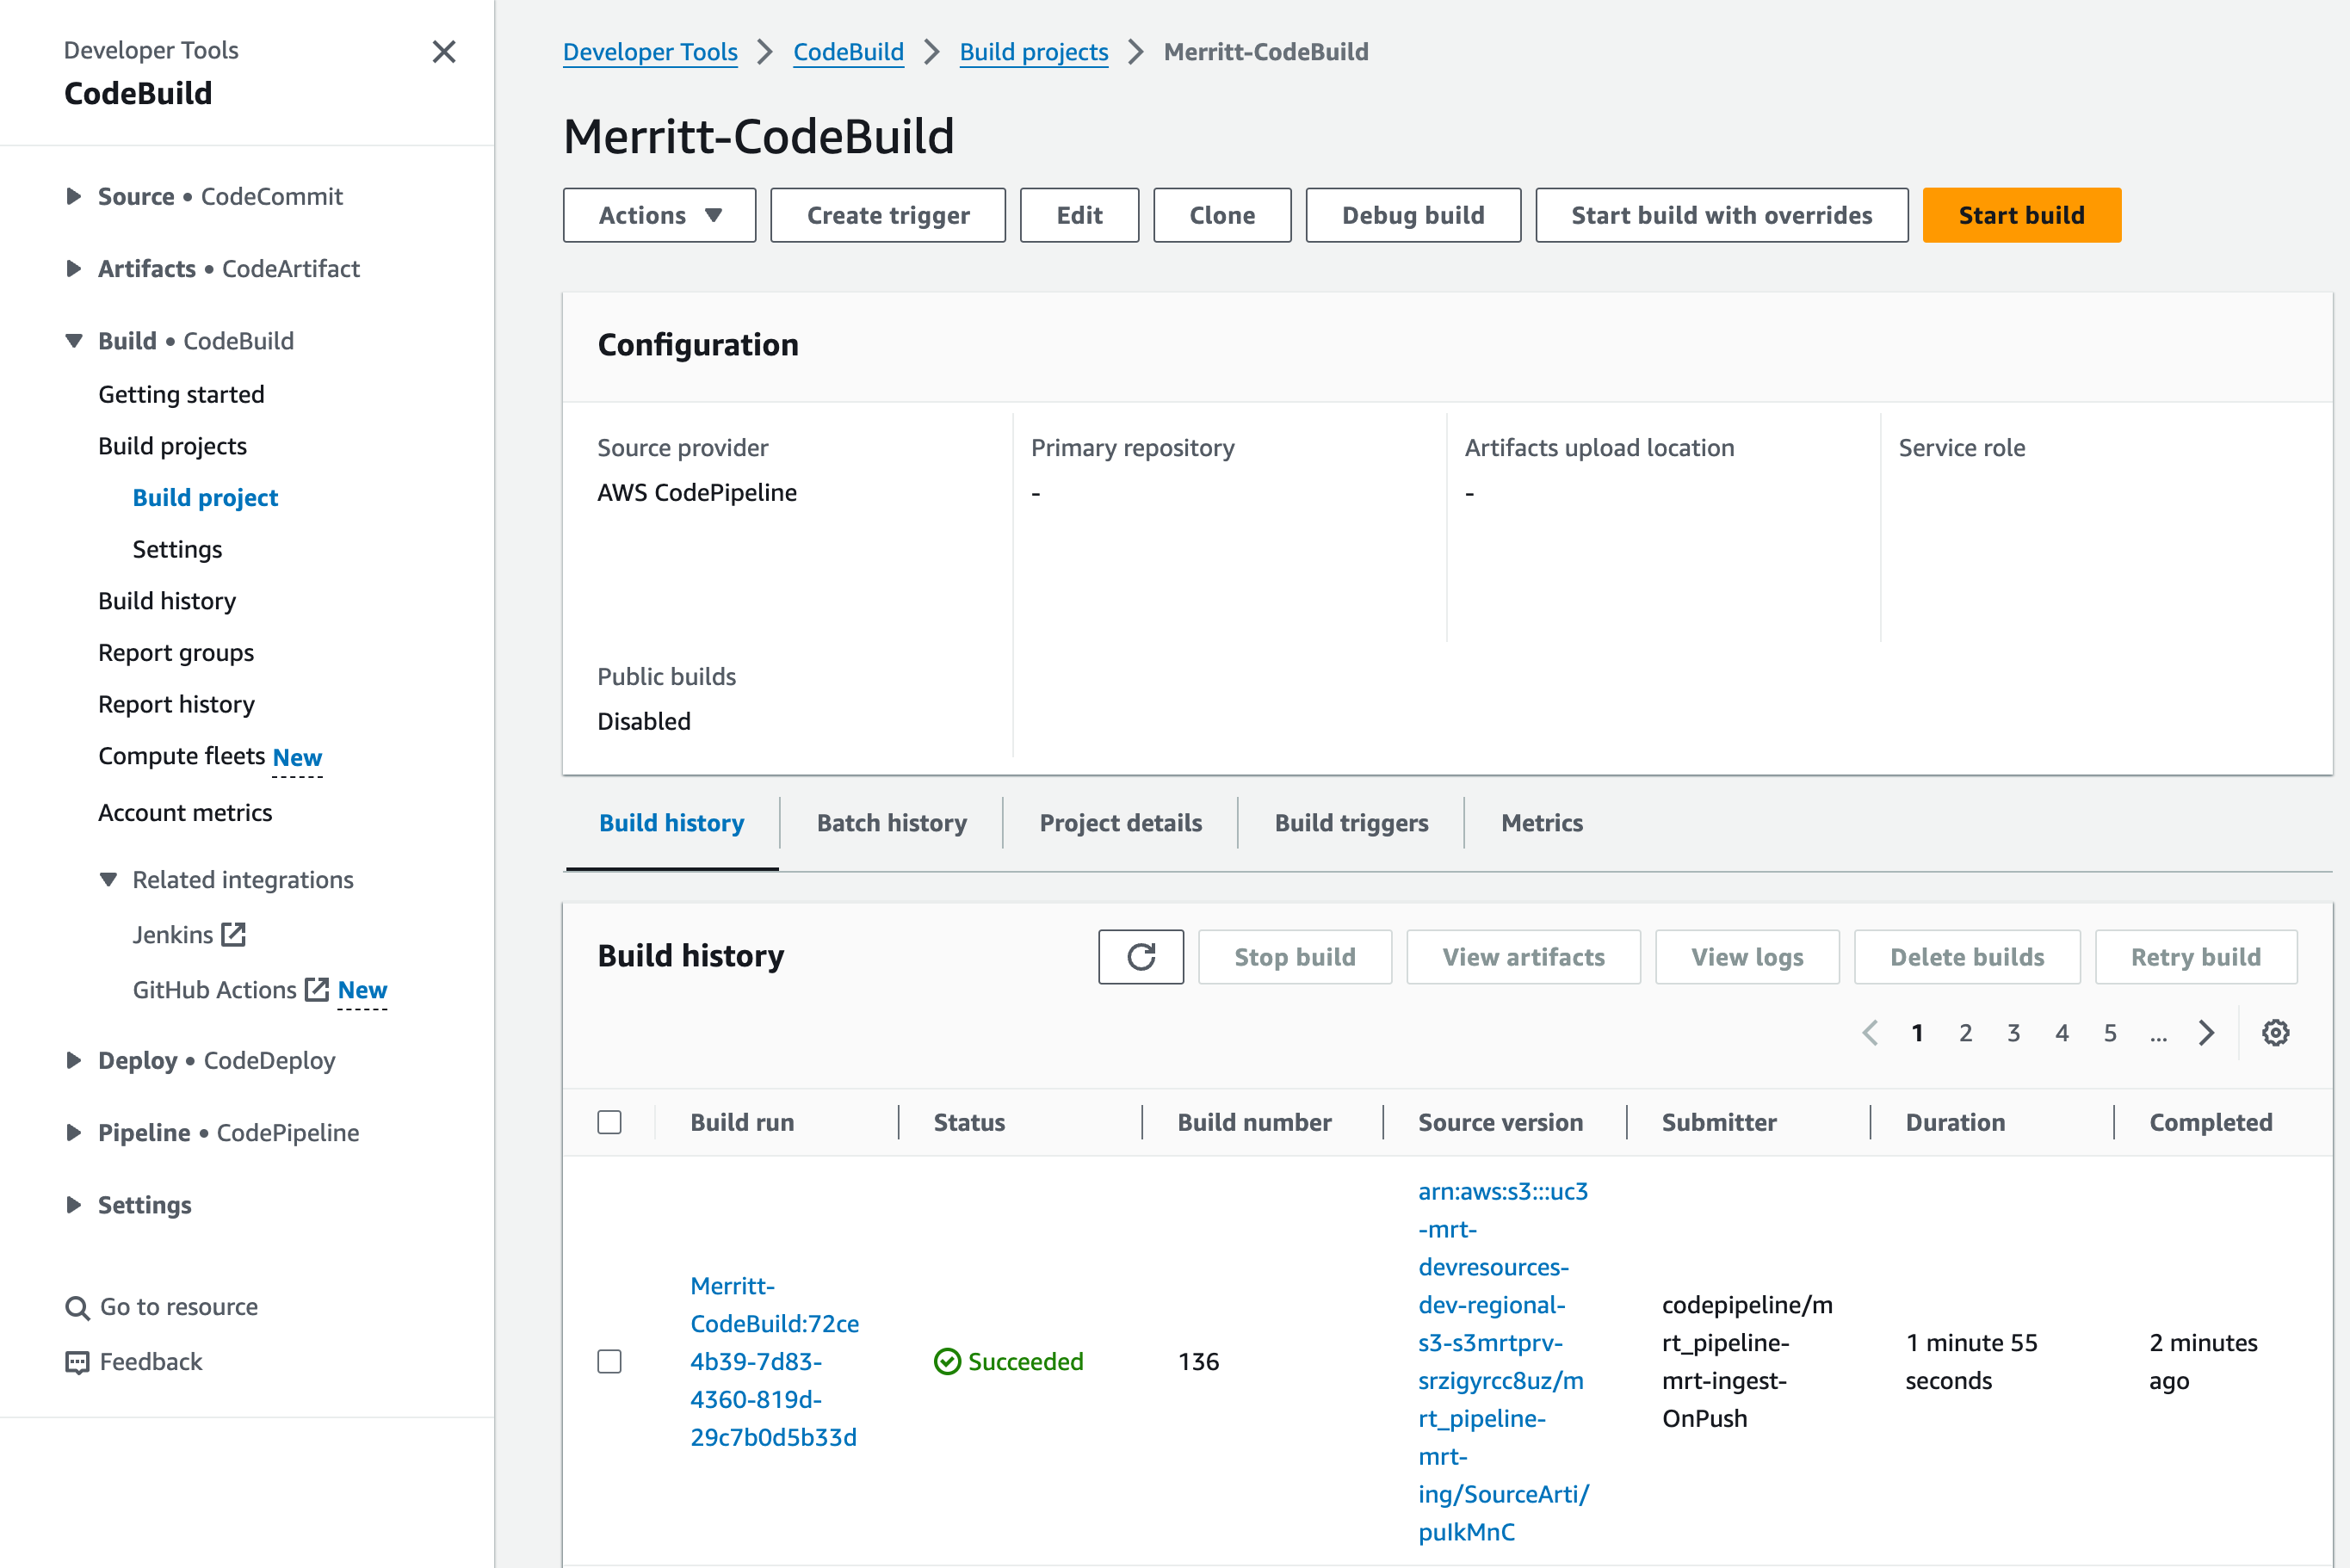
Task: Expand Source CodeCommit section
Action: pos(73,196)
